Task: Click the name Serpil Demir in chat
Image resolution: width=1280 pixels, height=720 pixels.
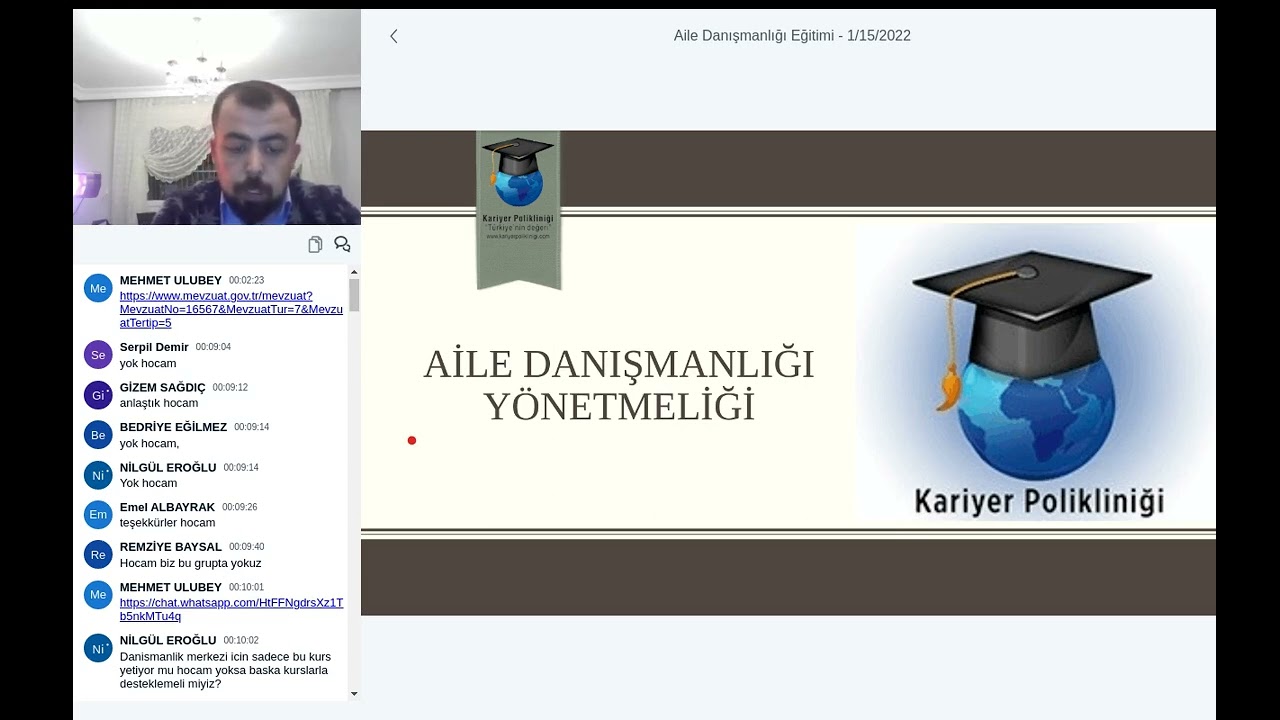Action: [154, 347]
